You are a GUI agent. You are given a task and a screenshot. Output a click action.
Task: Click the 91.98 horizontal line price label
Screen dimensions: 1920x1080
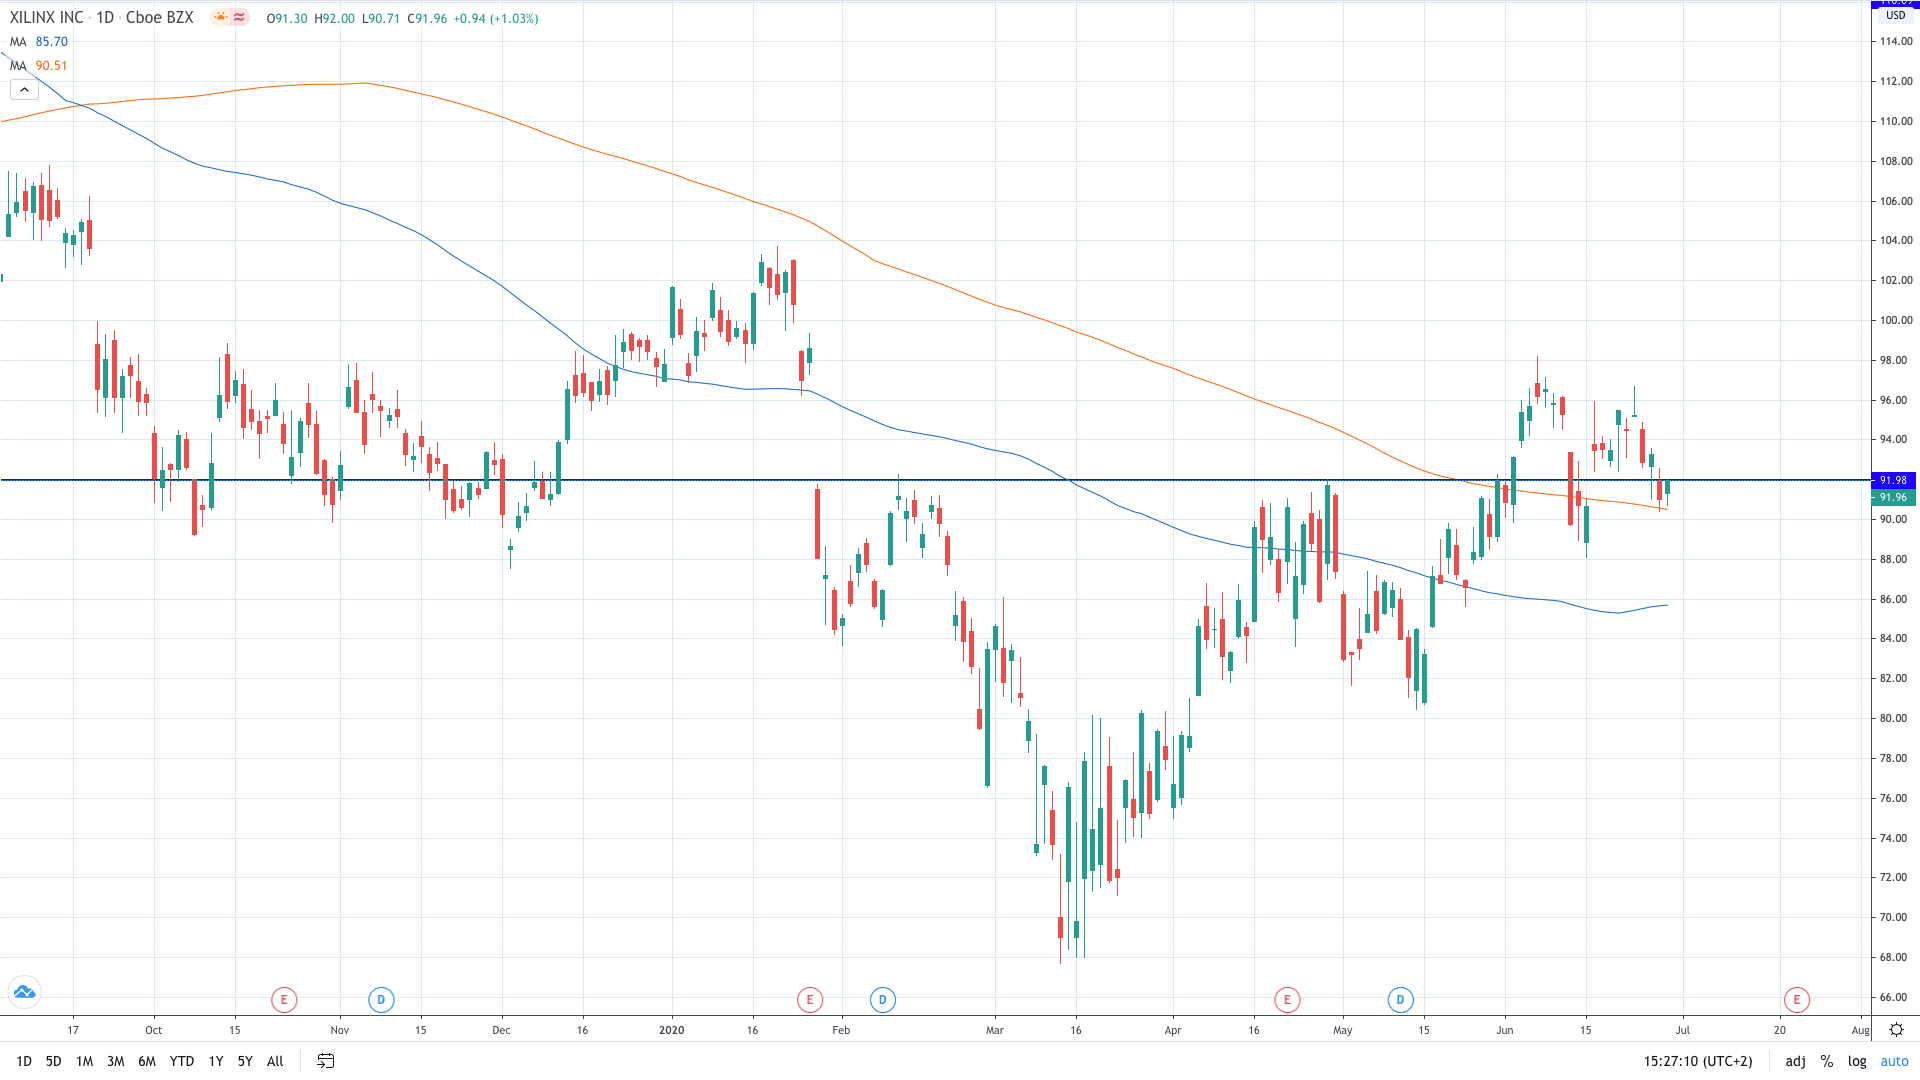pos(1893,480)
